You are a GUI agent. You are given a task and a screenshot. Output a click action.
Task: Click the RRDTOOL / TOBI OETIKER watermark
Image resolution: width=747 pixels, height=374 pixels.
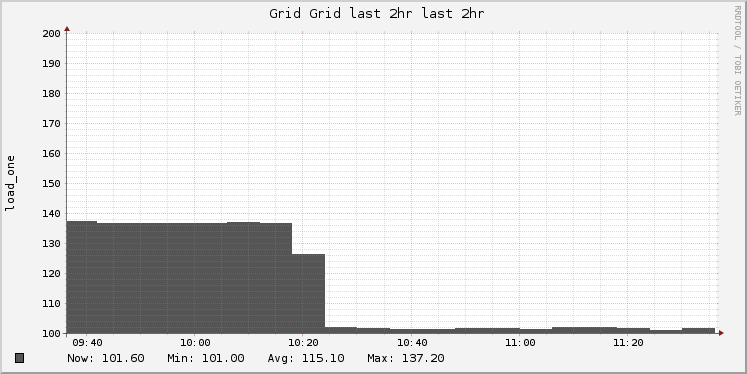point(737,61)
